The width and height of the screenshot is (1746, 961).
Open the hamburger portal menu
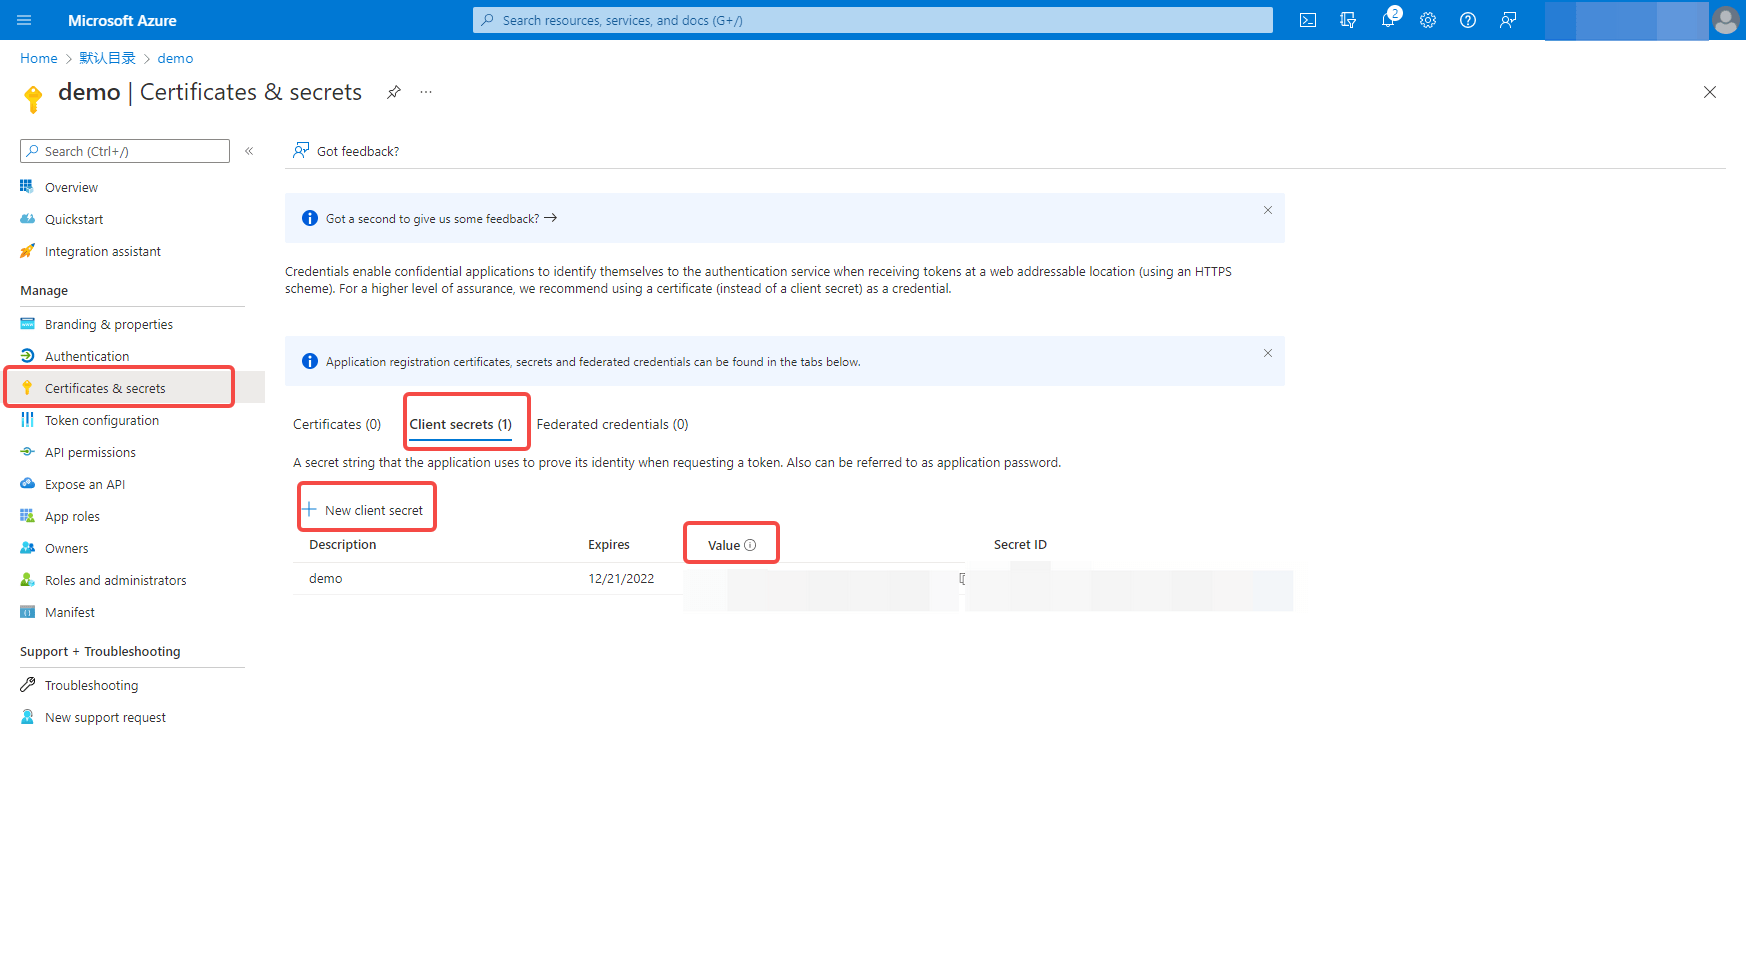tap(24, 20)
